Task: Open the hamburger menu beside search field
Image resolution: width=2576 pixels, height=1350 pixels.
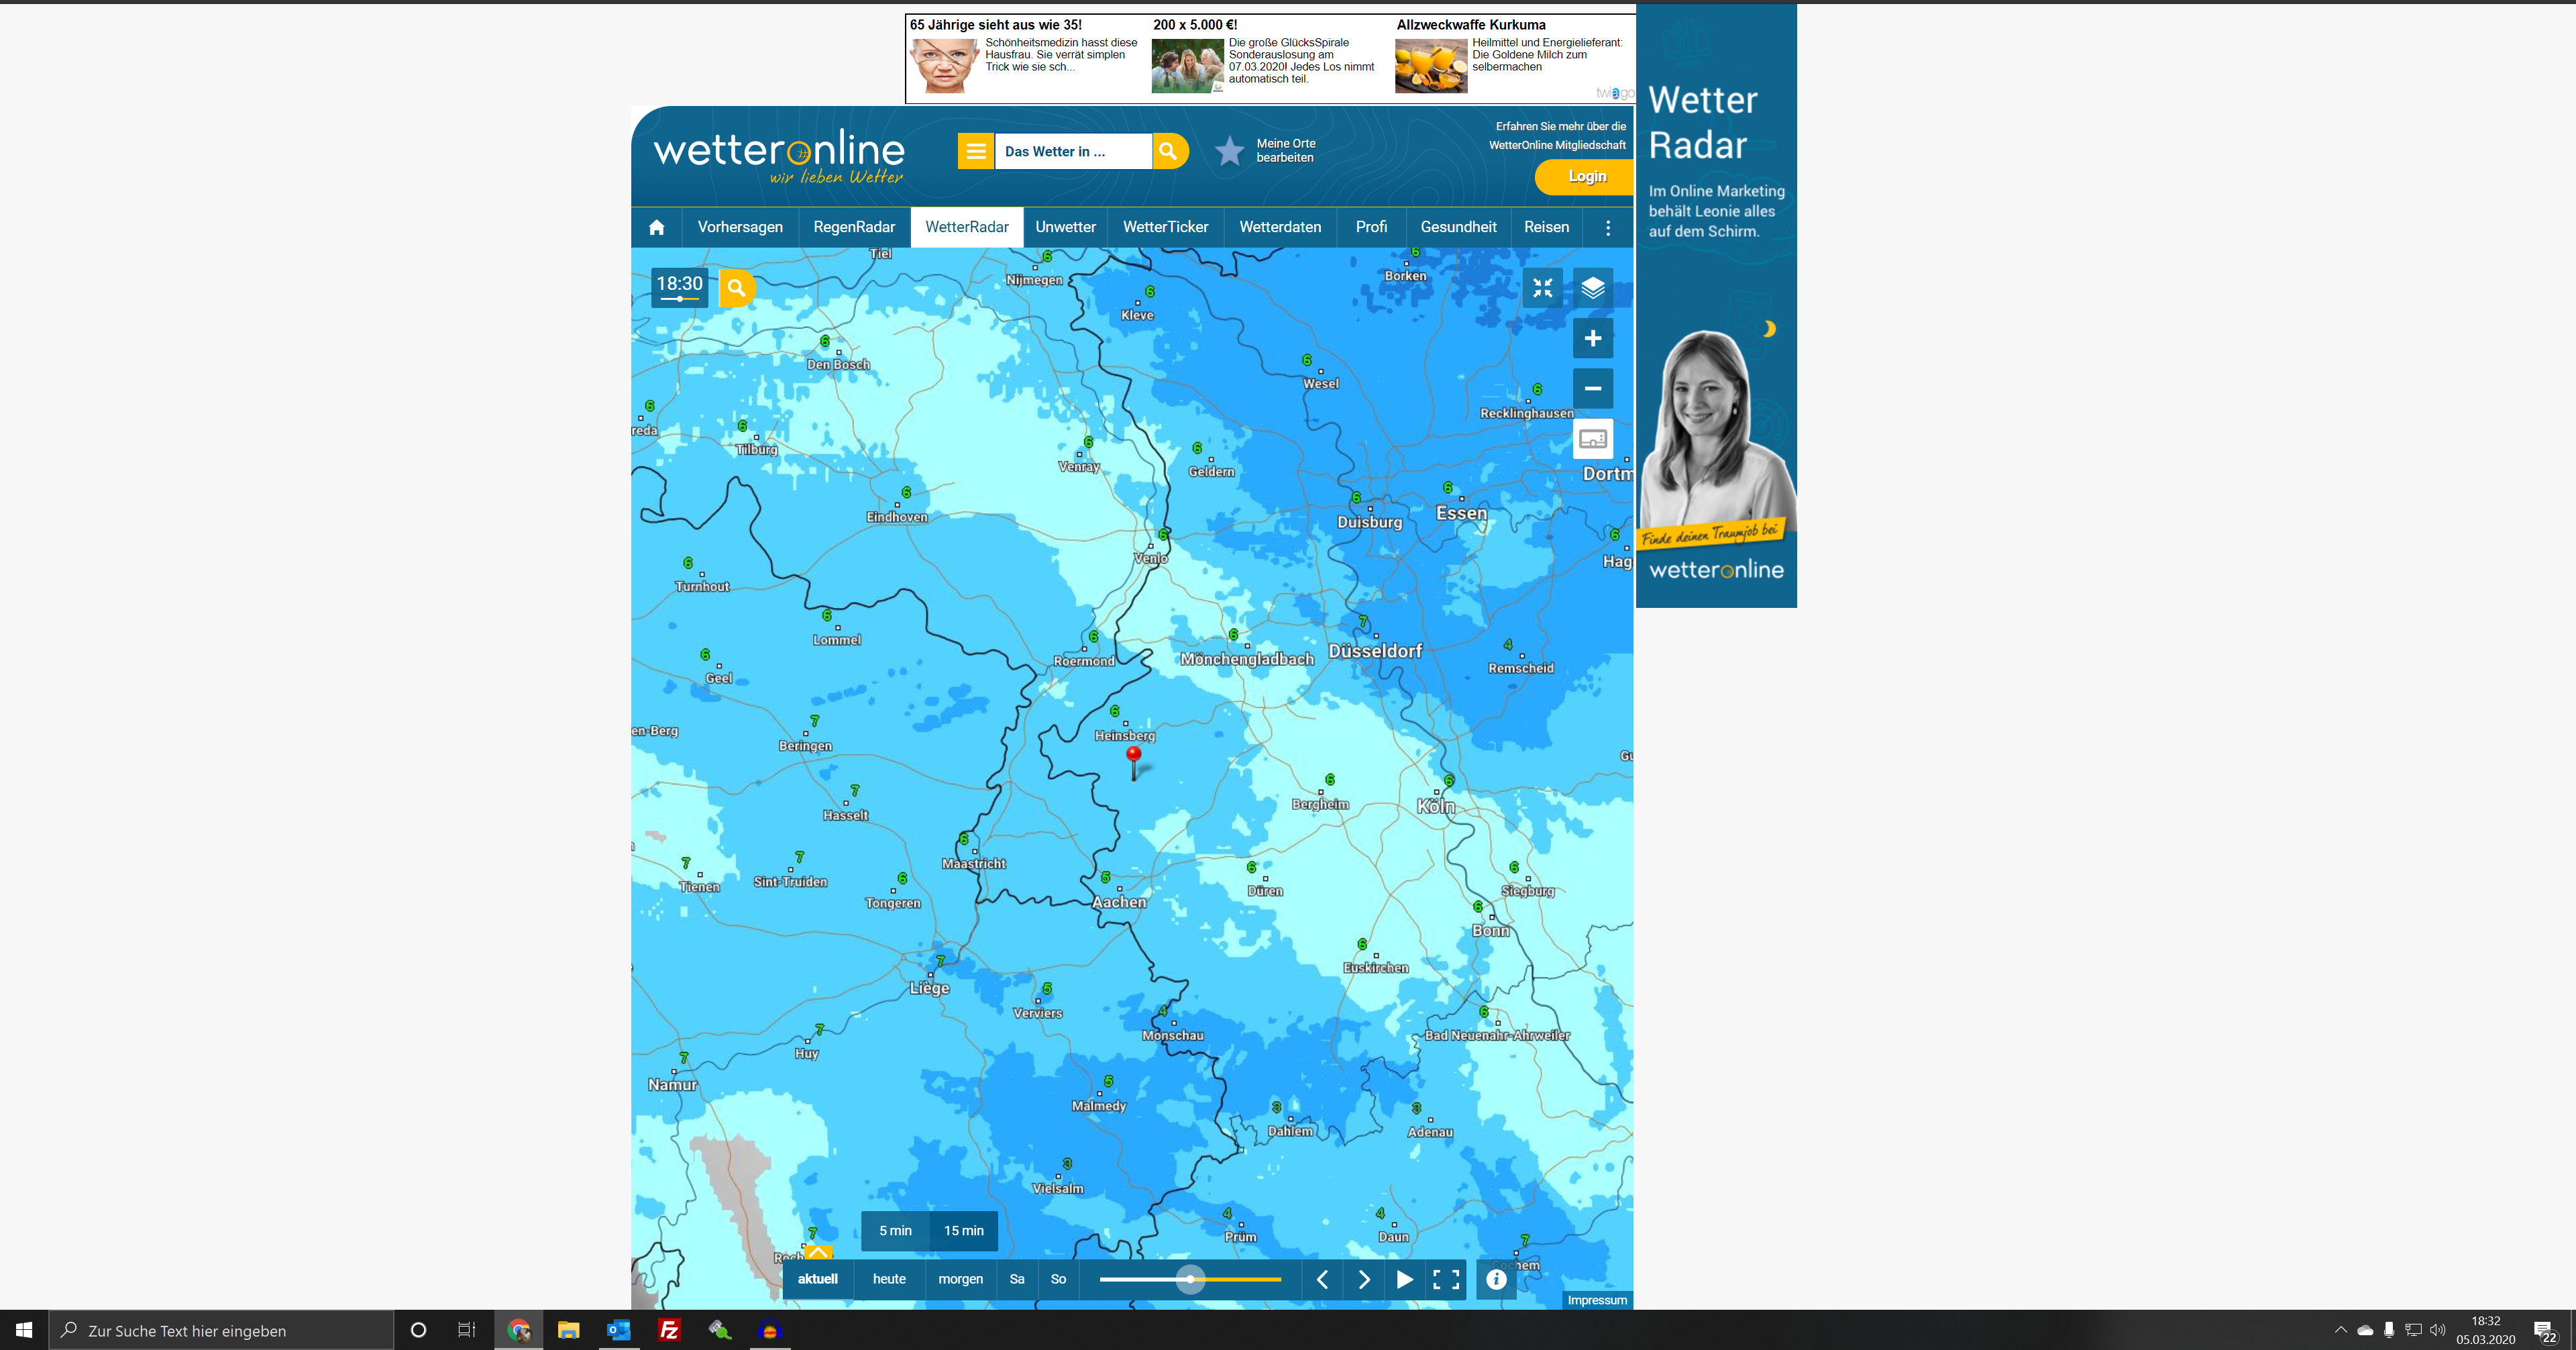Action: (976, 151)
